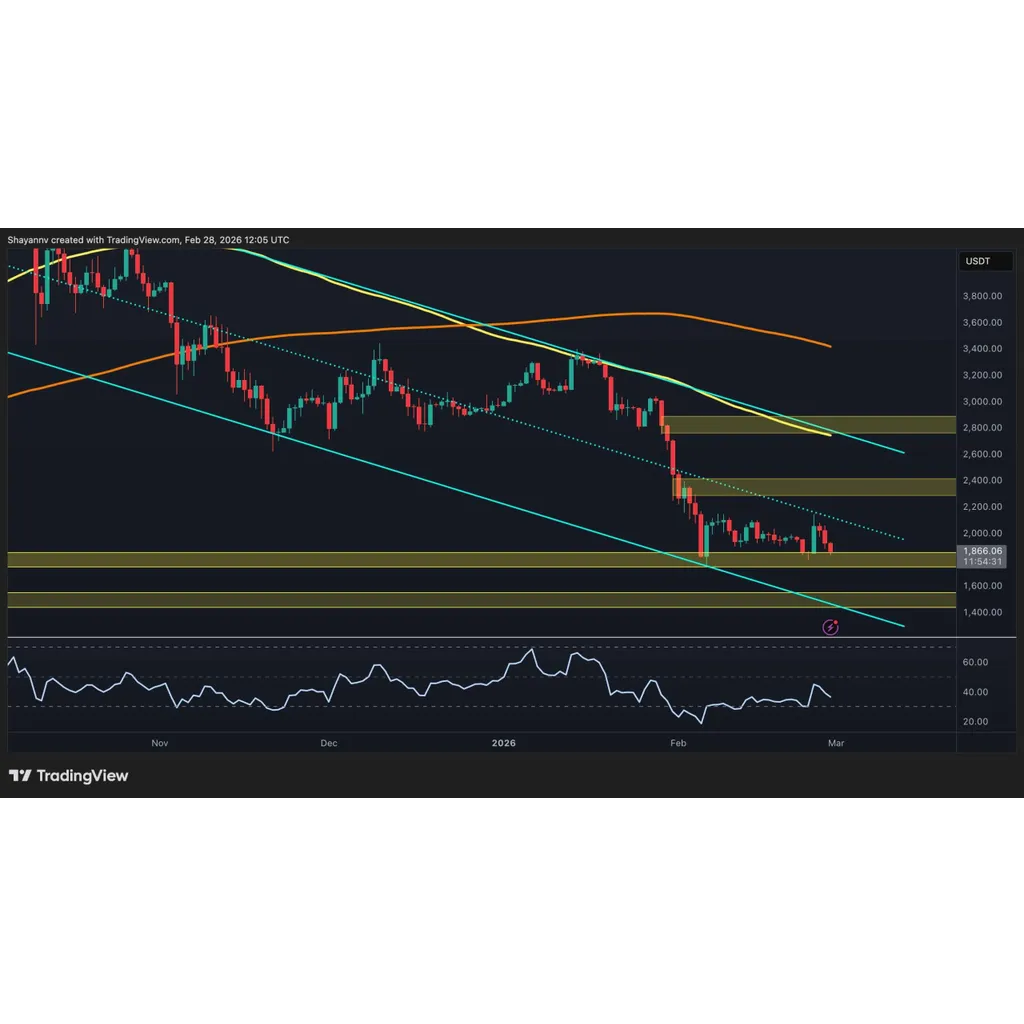Screen dimensions: 1024x1024
Task: Click the purple lightning event icon
Action: pos(830,628)
